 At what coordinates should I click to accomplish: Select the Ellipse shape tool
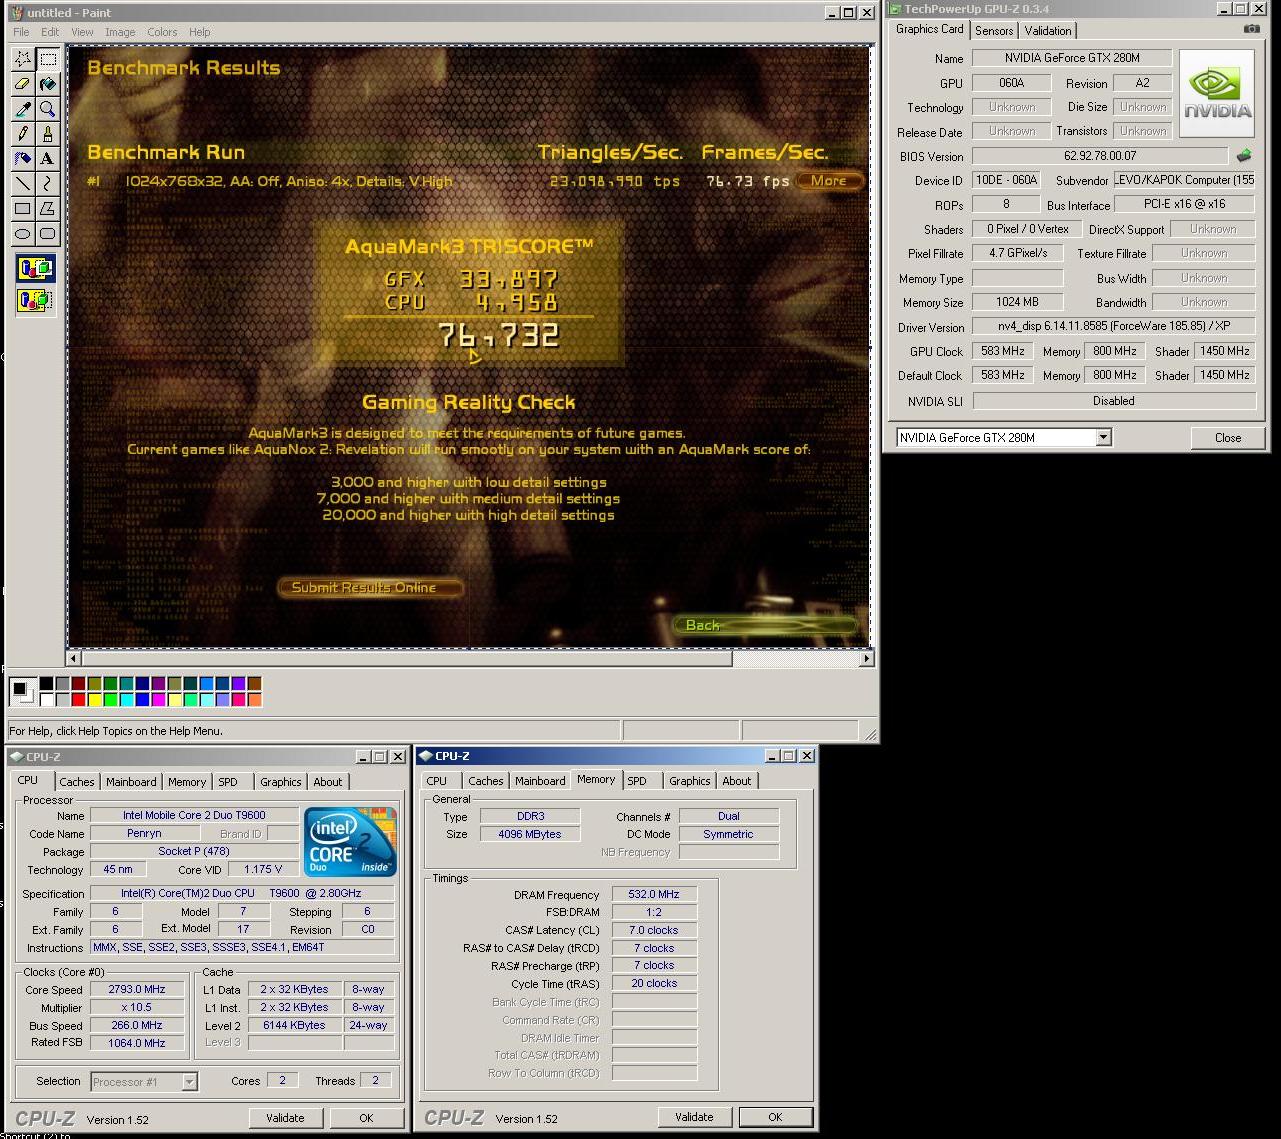(x=22, y=234)
